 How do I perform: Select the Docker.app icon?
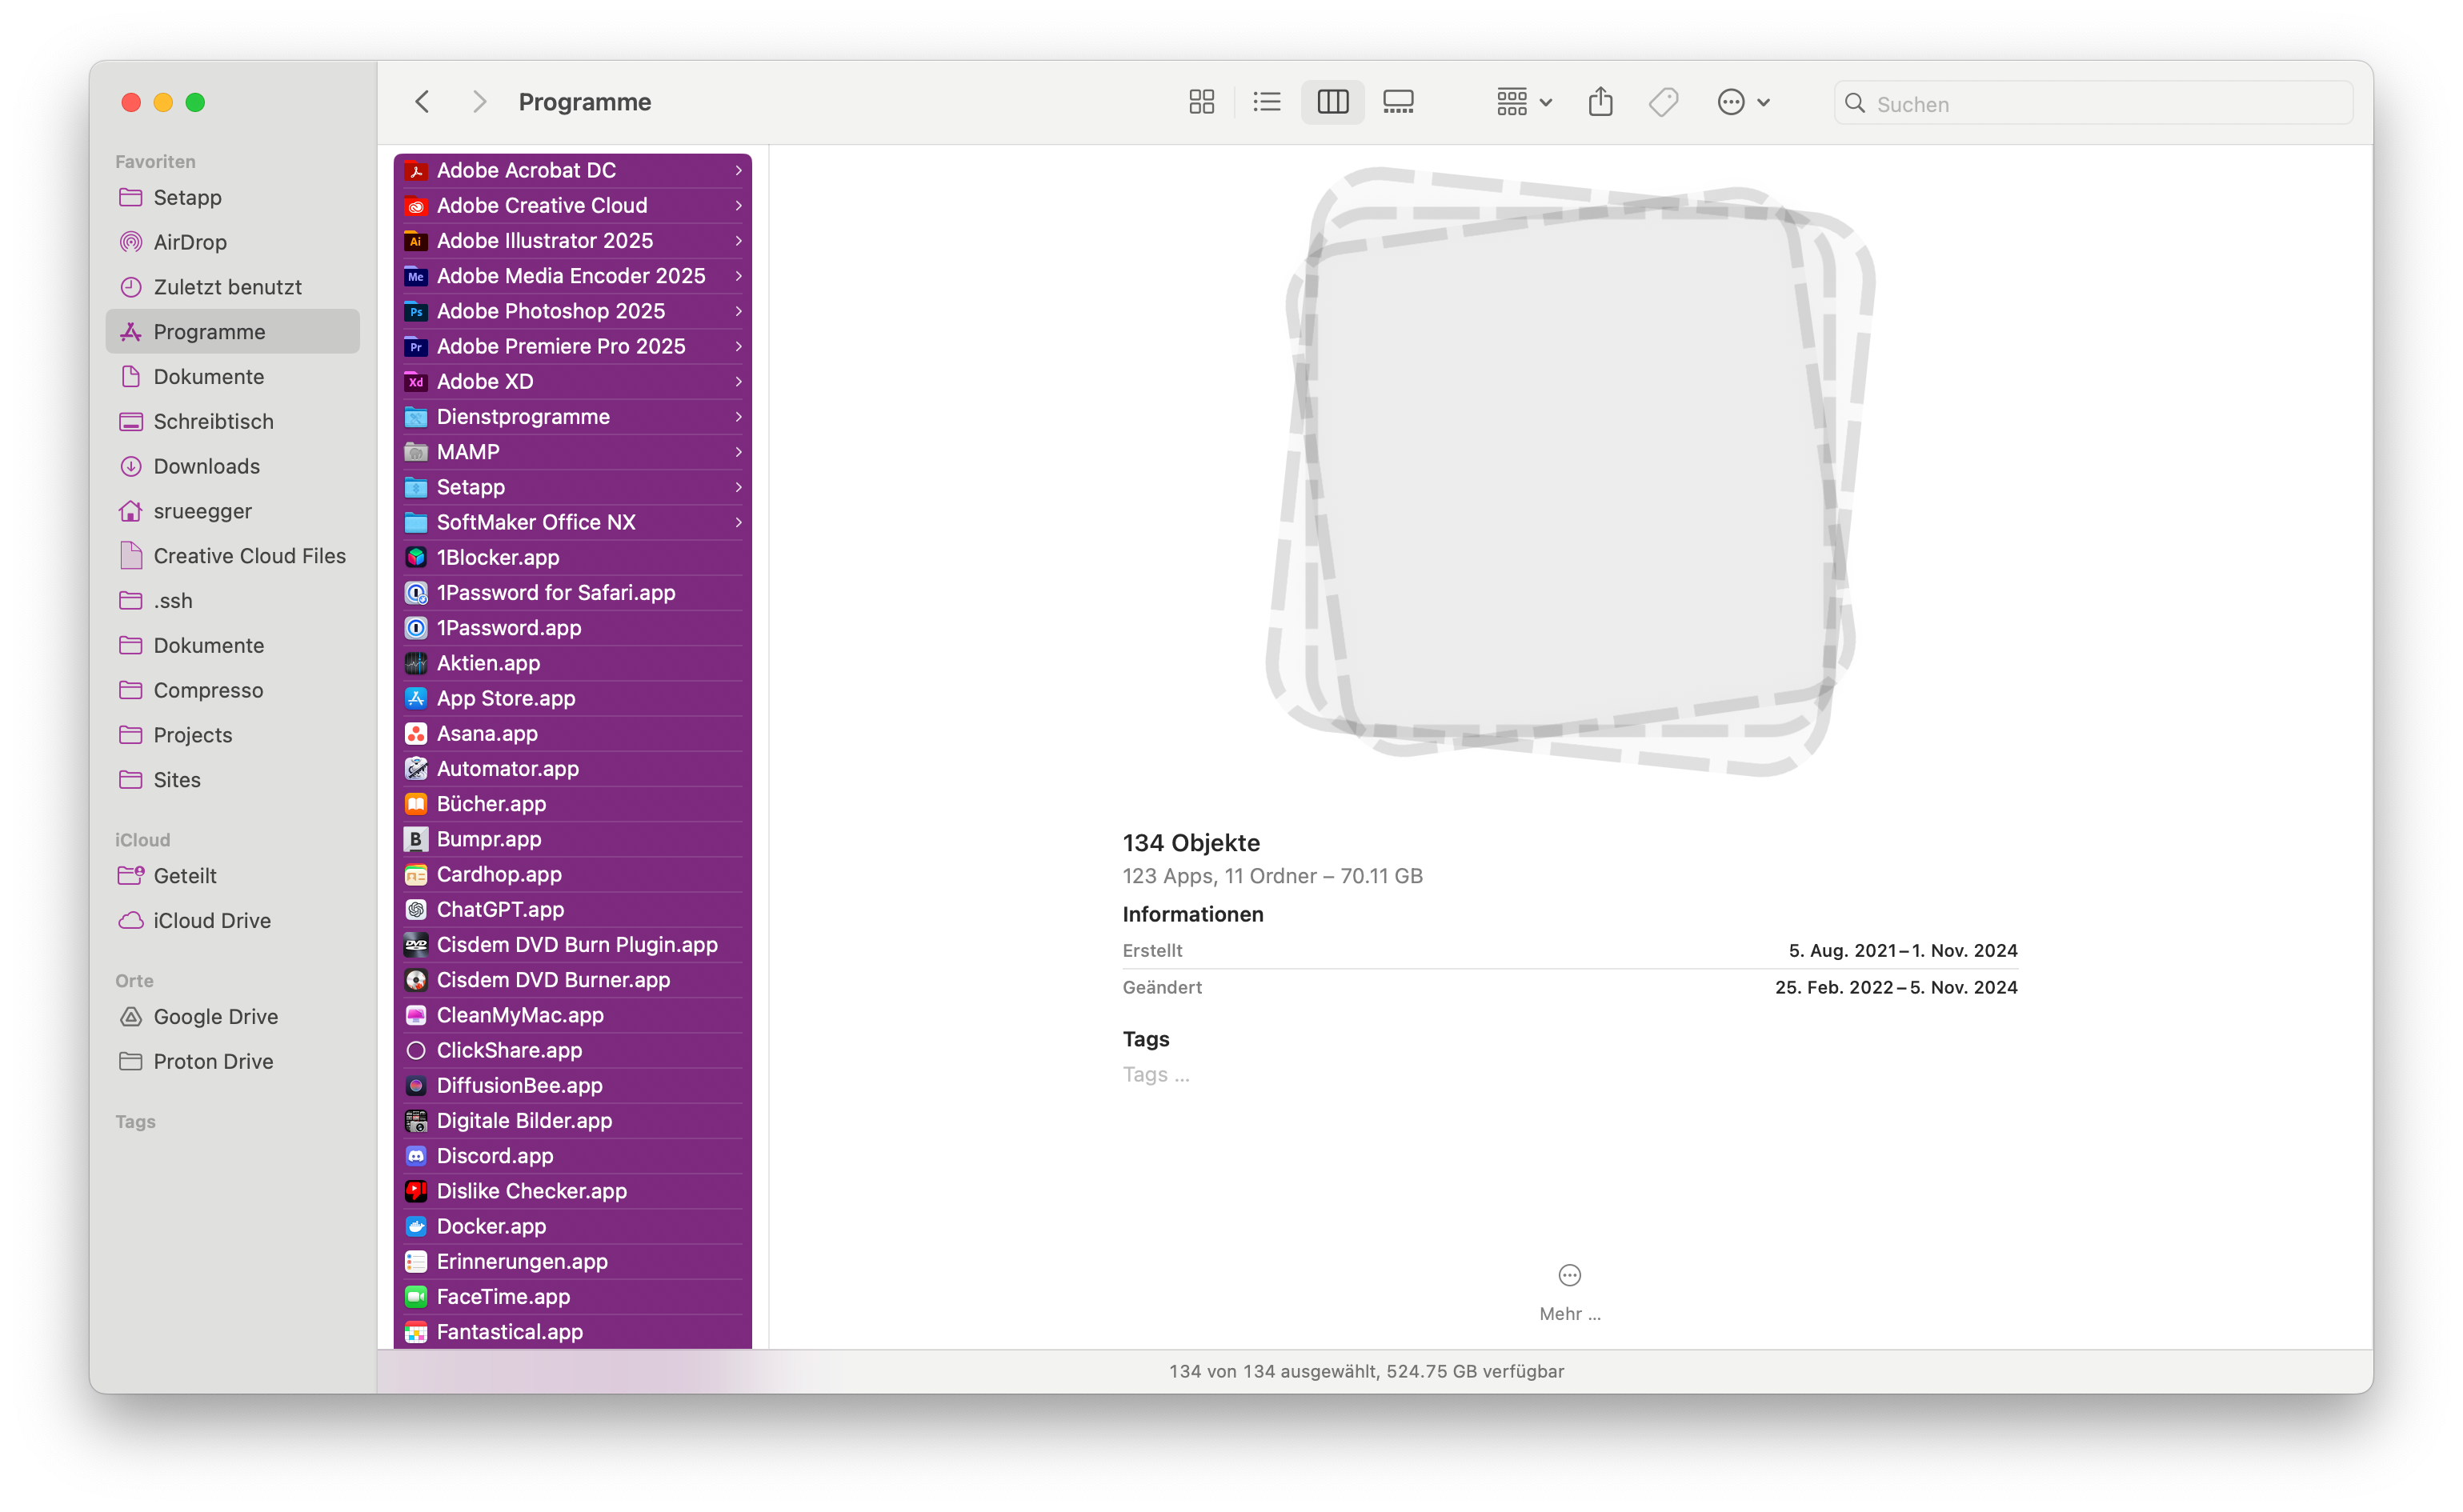(416, 1226)
